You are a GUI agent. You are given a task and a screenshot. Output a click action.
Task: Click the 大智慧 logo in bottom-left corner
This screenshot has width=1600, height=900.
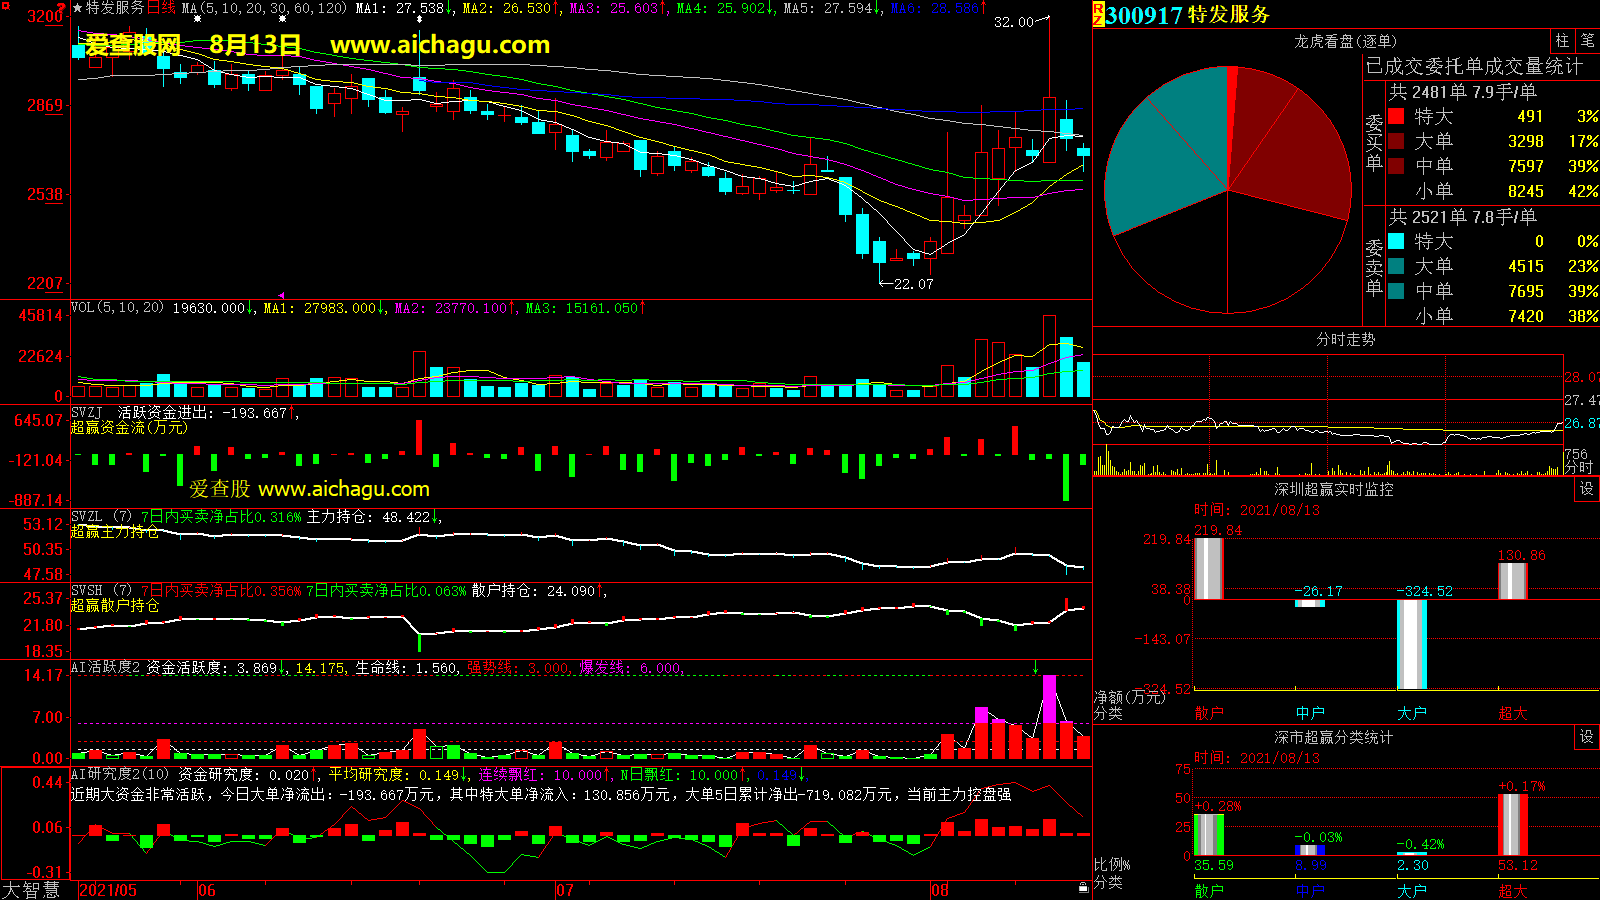[32, 890]
